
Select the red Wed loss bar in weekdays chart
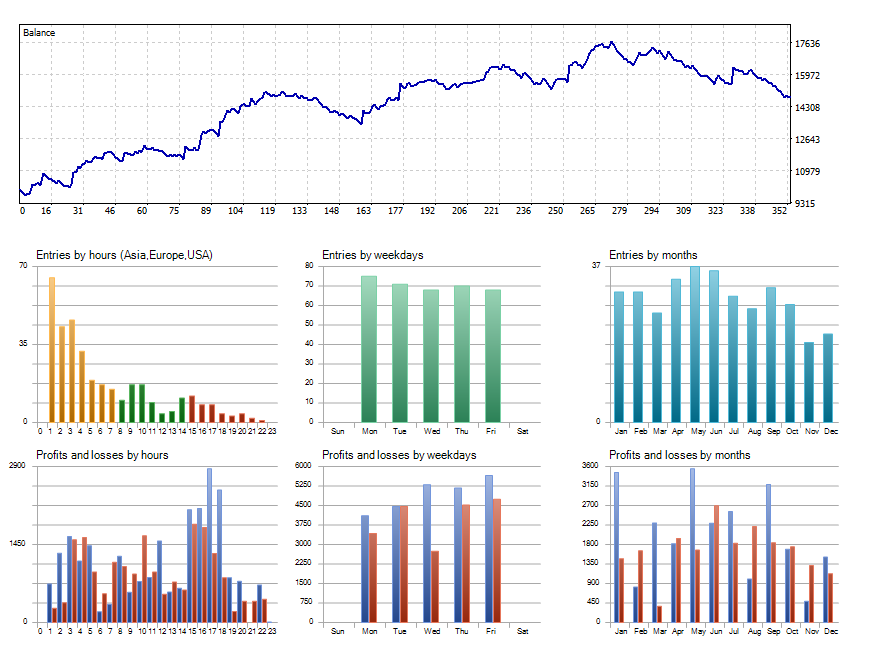435,586
